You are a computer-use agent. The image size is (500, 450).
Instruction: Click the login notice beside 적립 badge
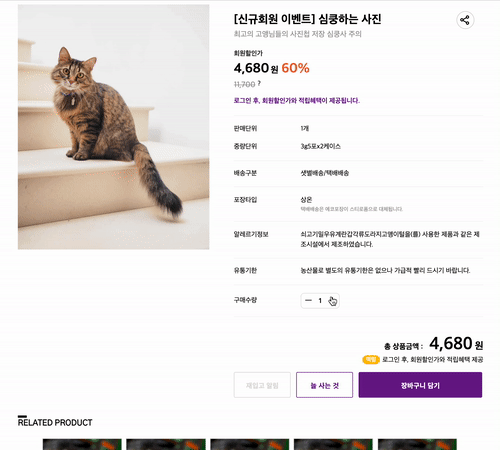[x=432, y=359]
